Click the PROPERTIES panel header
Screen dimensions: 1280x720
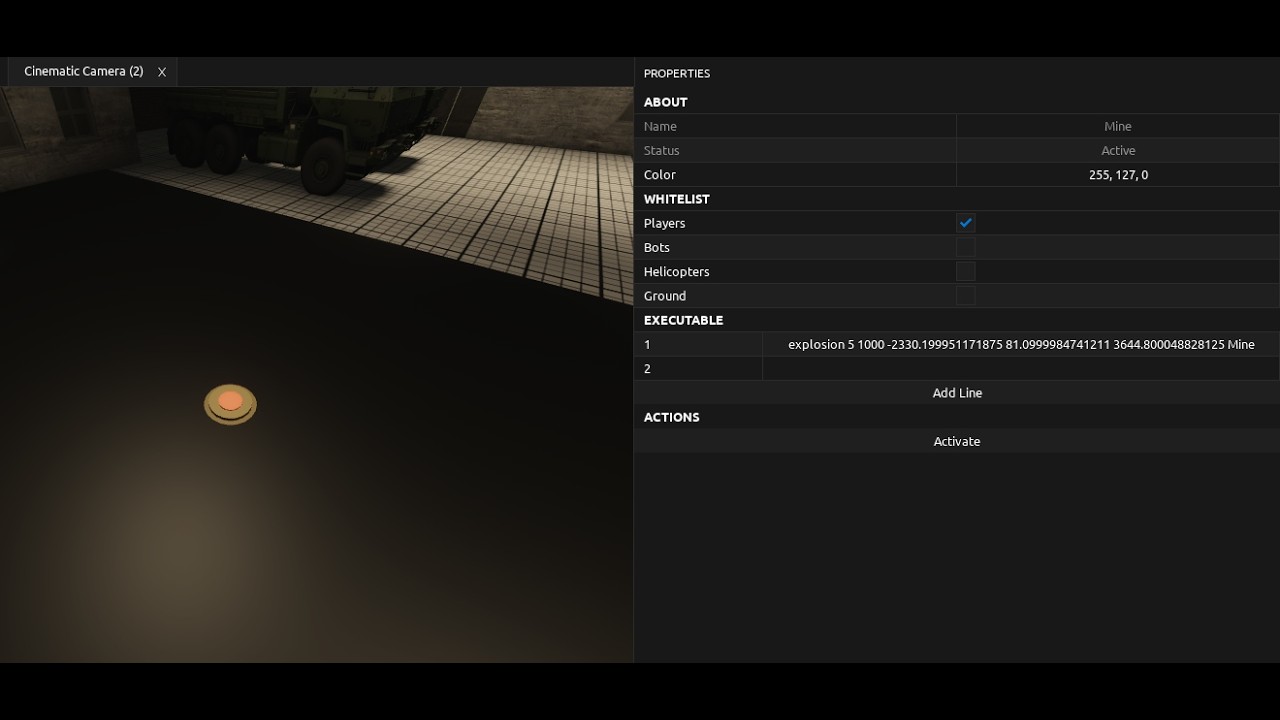(677, 73)
